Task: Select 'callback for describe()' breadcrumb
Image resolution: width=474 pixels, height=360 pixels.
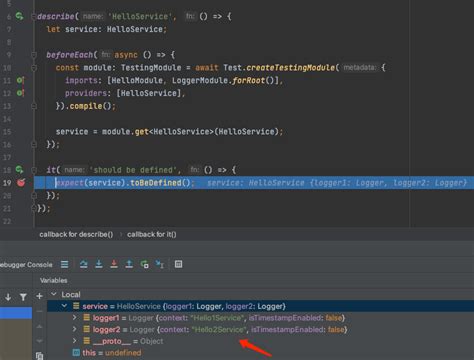Action: pos(76,234)
